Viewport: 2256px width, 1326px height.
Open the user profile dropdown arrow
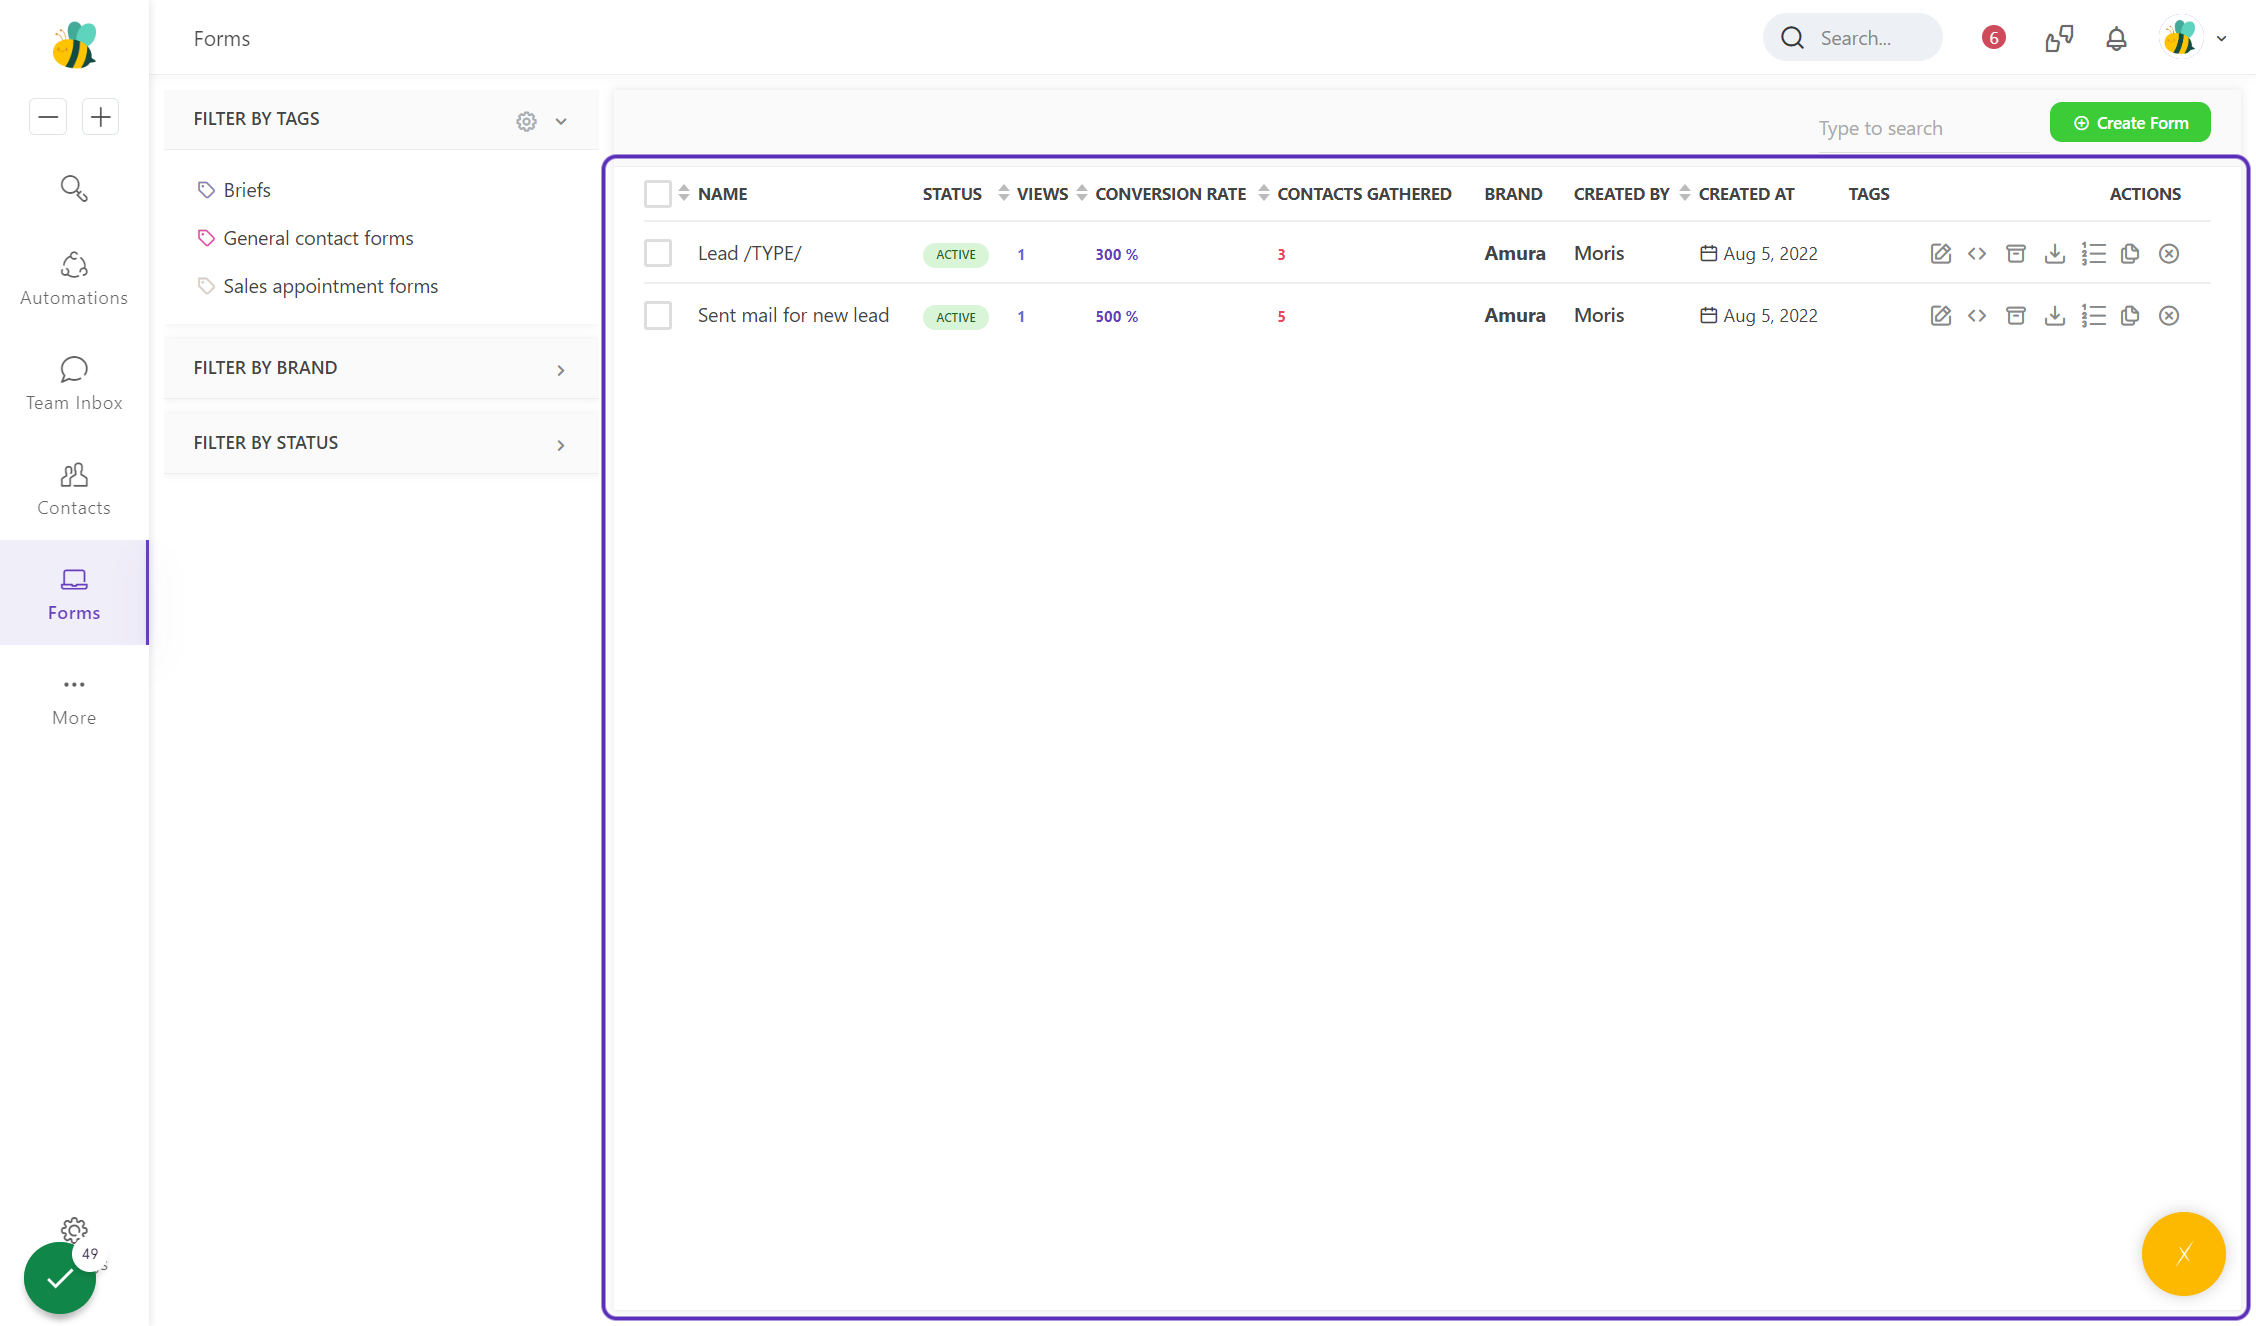[2221, 39]
